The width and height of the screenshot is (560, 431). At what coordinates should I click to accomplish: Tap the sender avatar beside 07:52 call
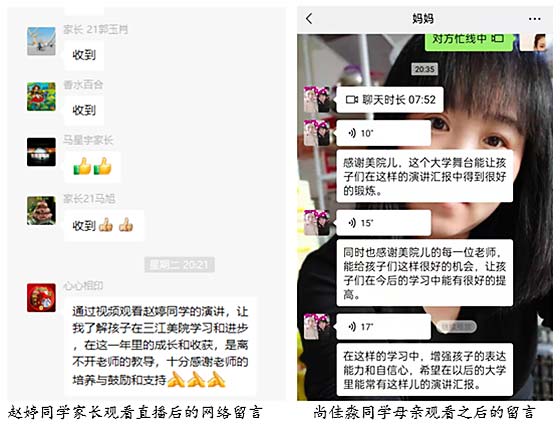[317, 100]
